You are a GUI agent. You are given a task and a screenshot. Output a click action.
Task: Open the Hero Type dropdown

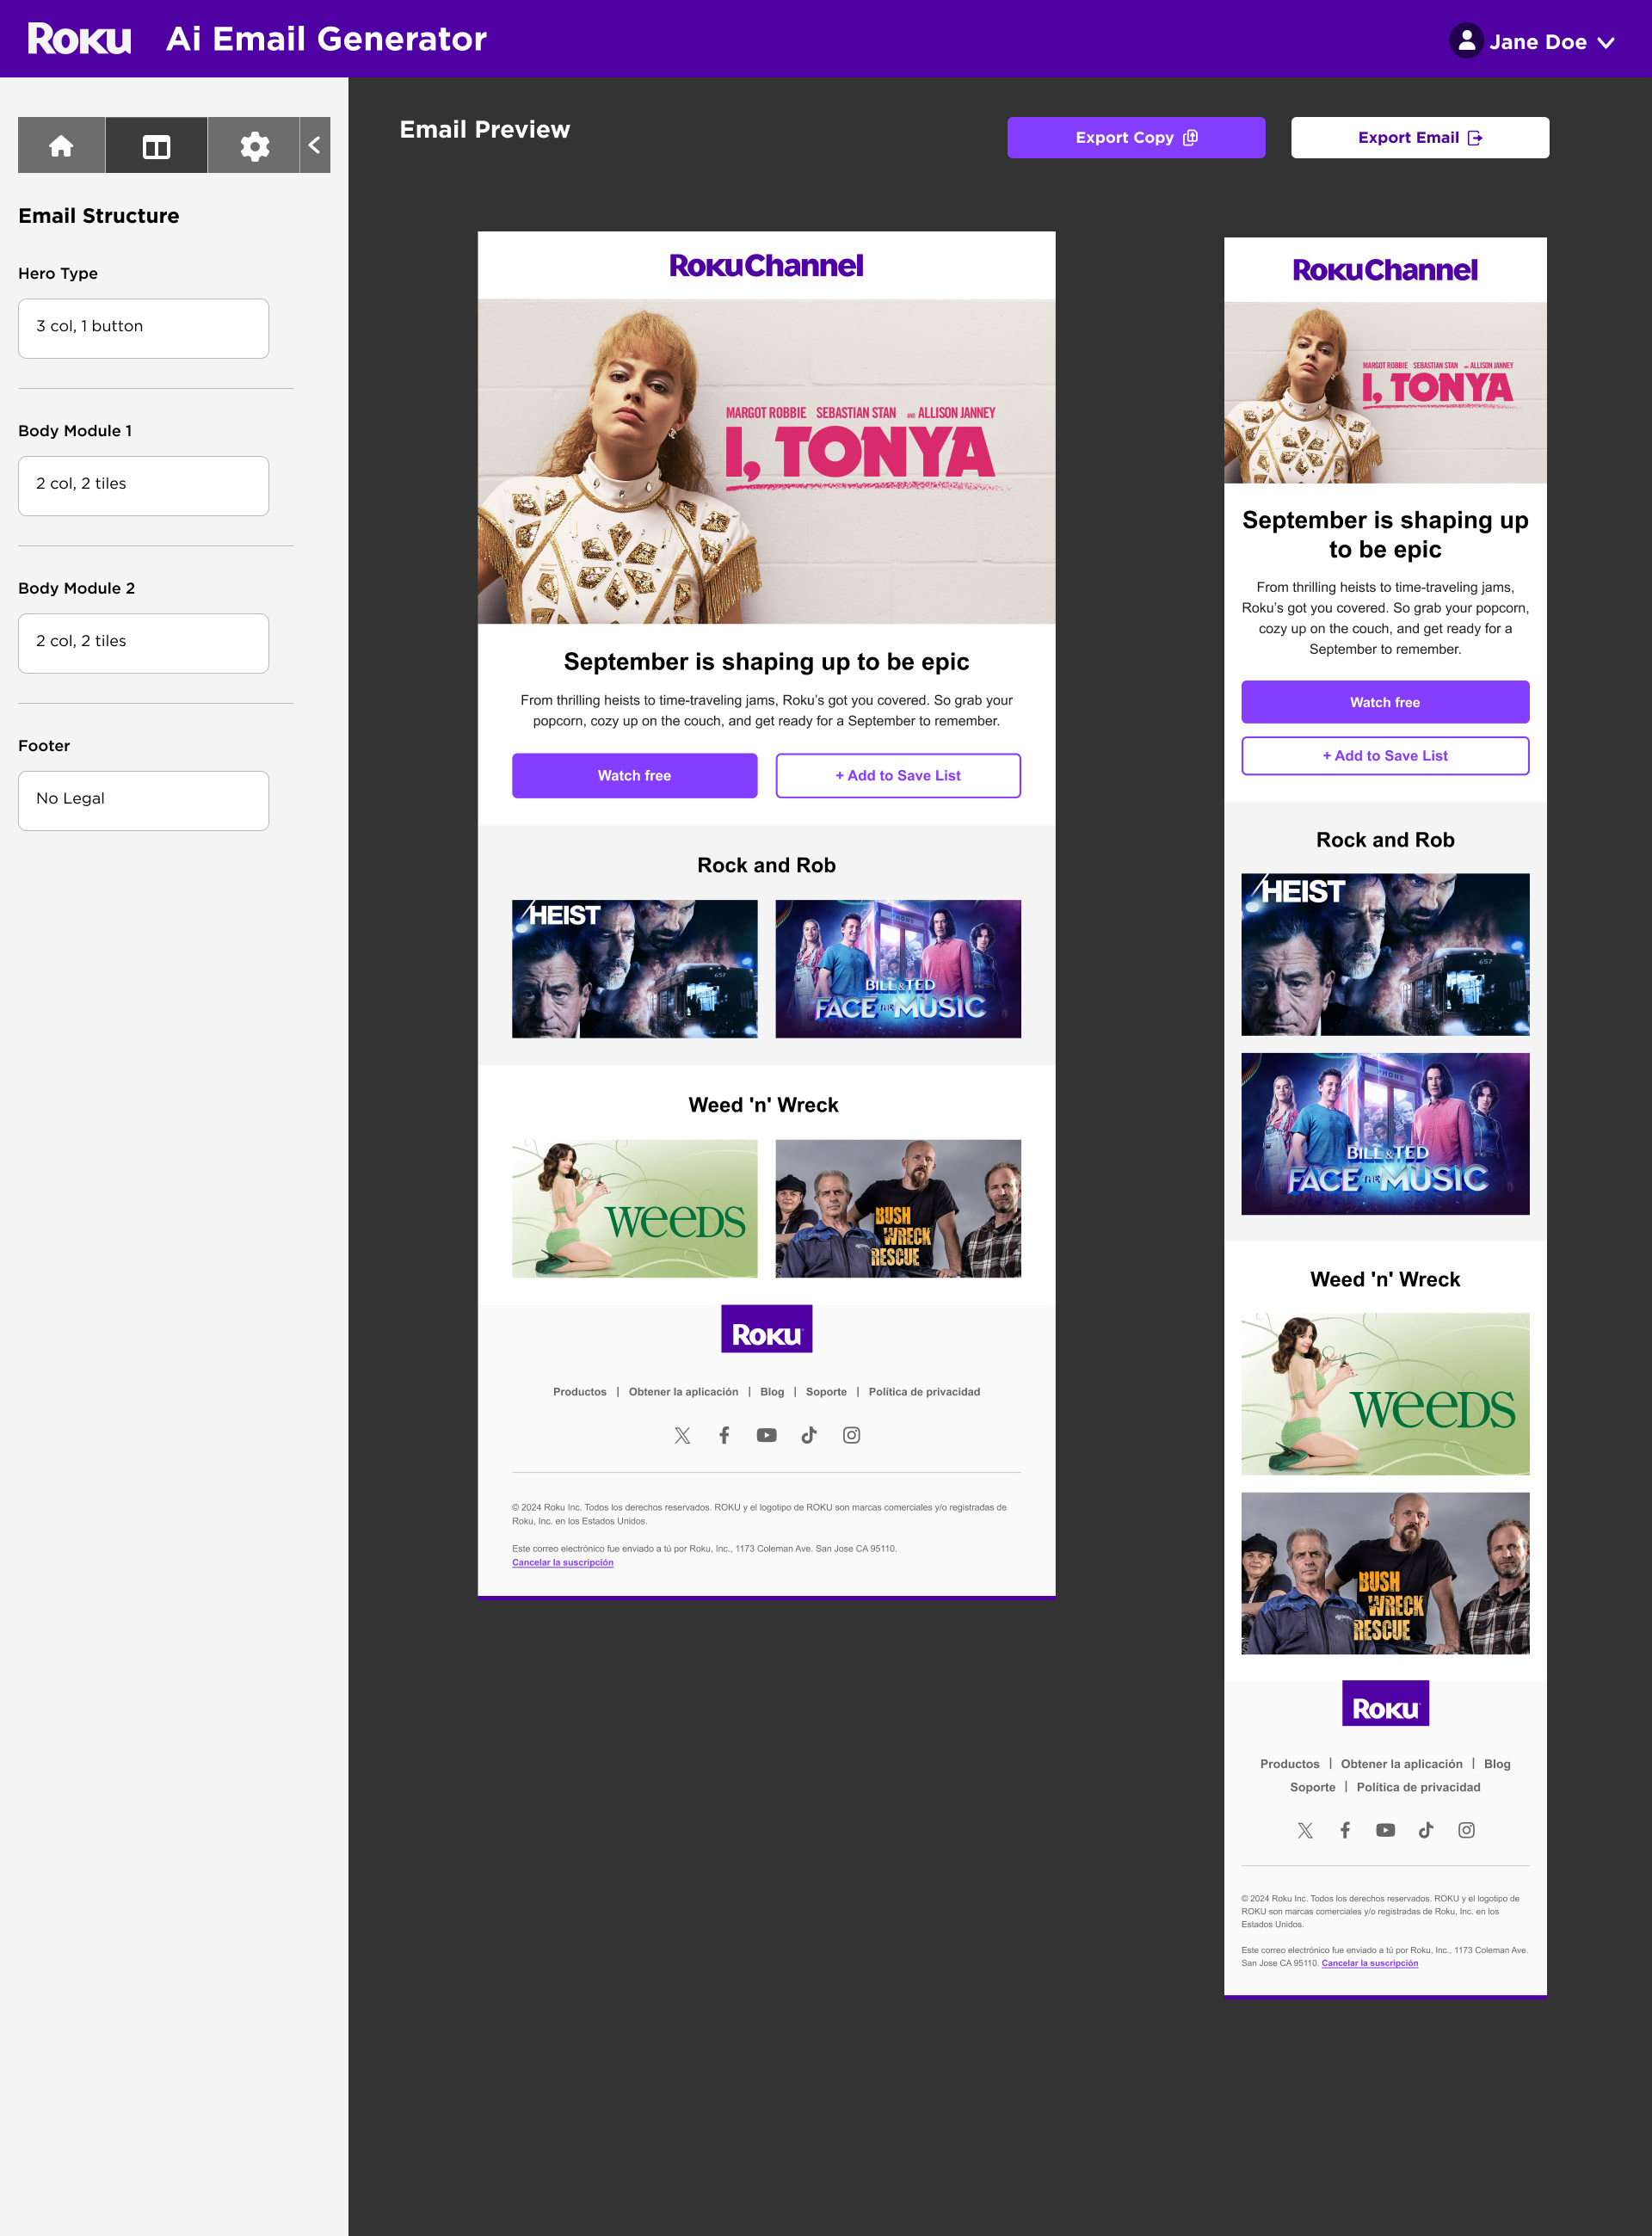click(x=143, y=328)
